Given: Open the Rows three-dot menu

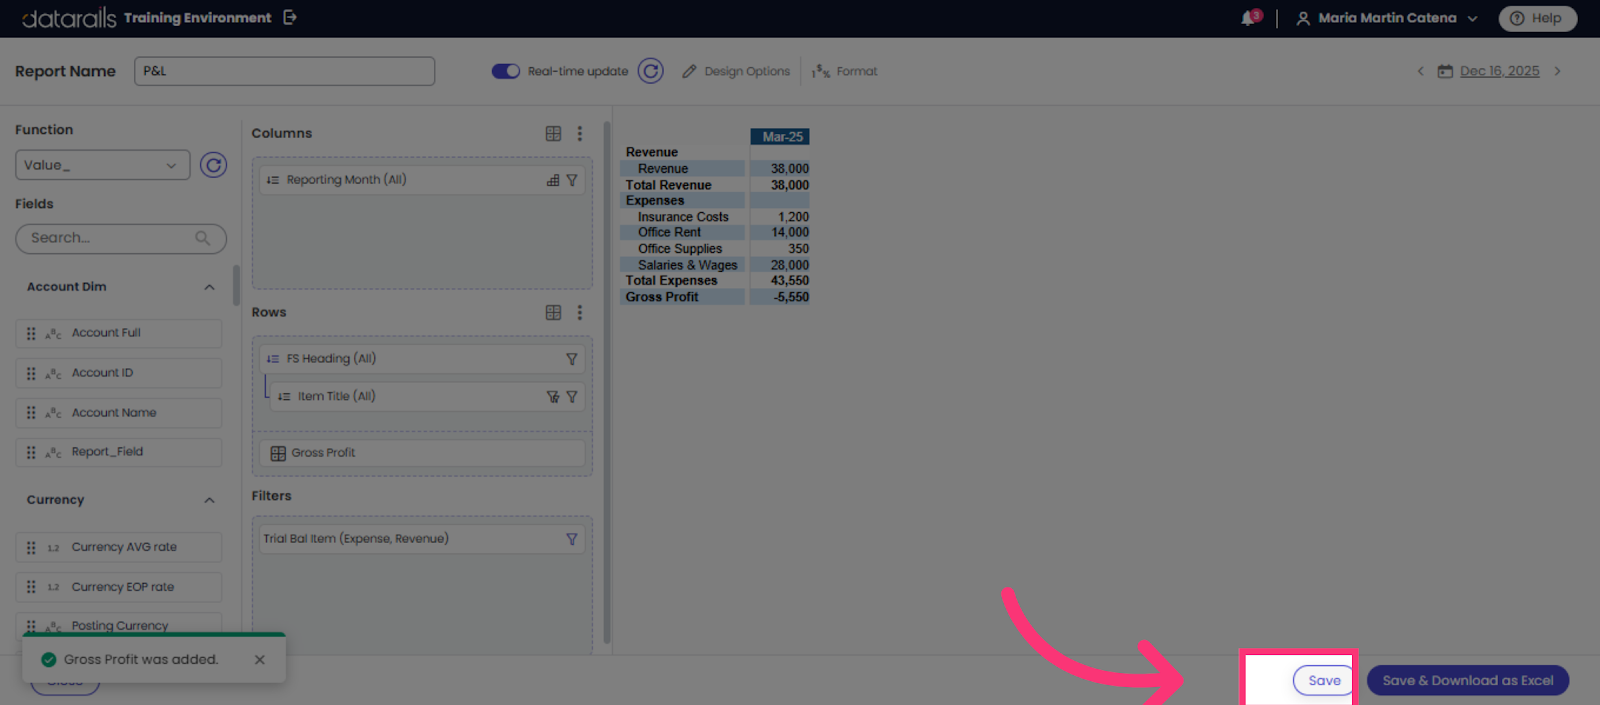Looking at the screenshot, I should [x=580, y=312].
